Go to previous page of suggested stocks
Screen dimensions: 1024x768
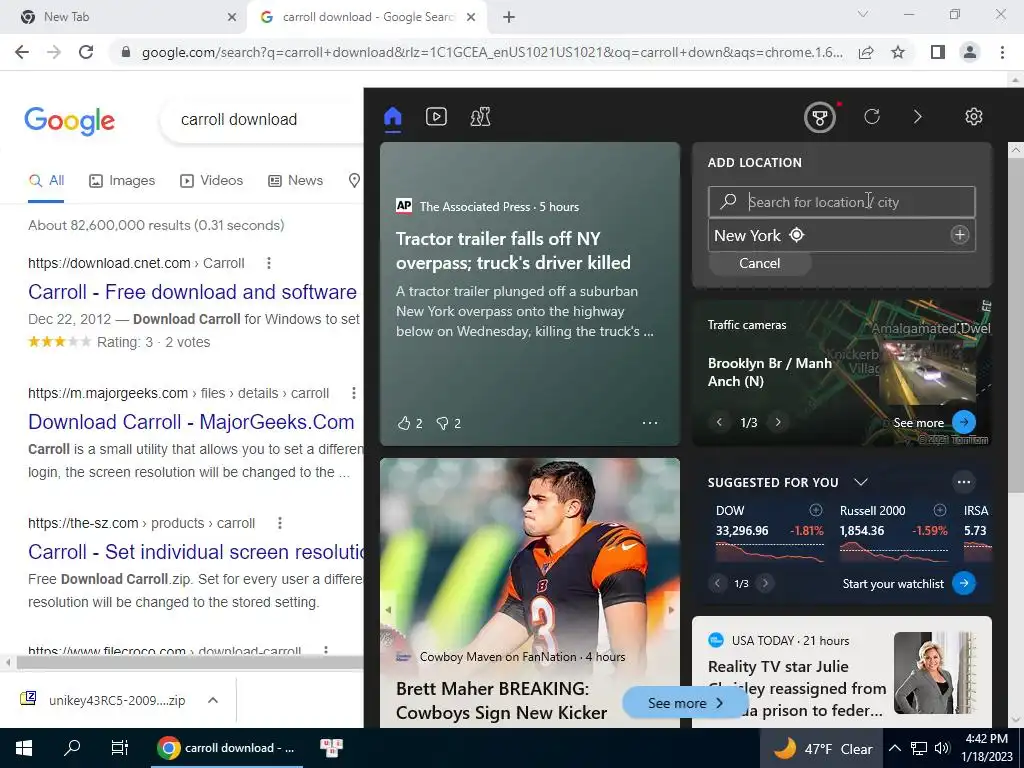717,583
